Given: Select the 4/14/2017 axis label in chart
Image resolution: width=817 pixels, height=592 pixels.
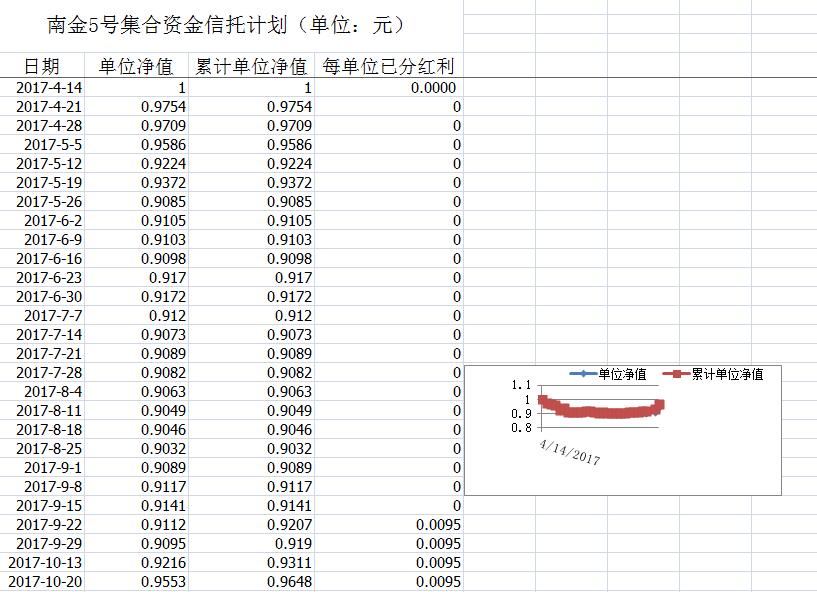Looking at the screenshot, I should (569, 451).
